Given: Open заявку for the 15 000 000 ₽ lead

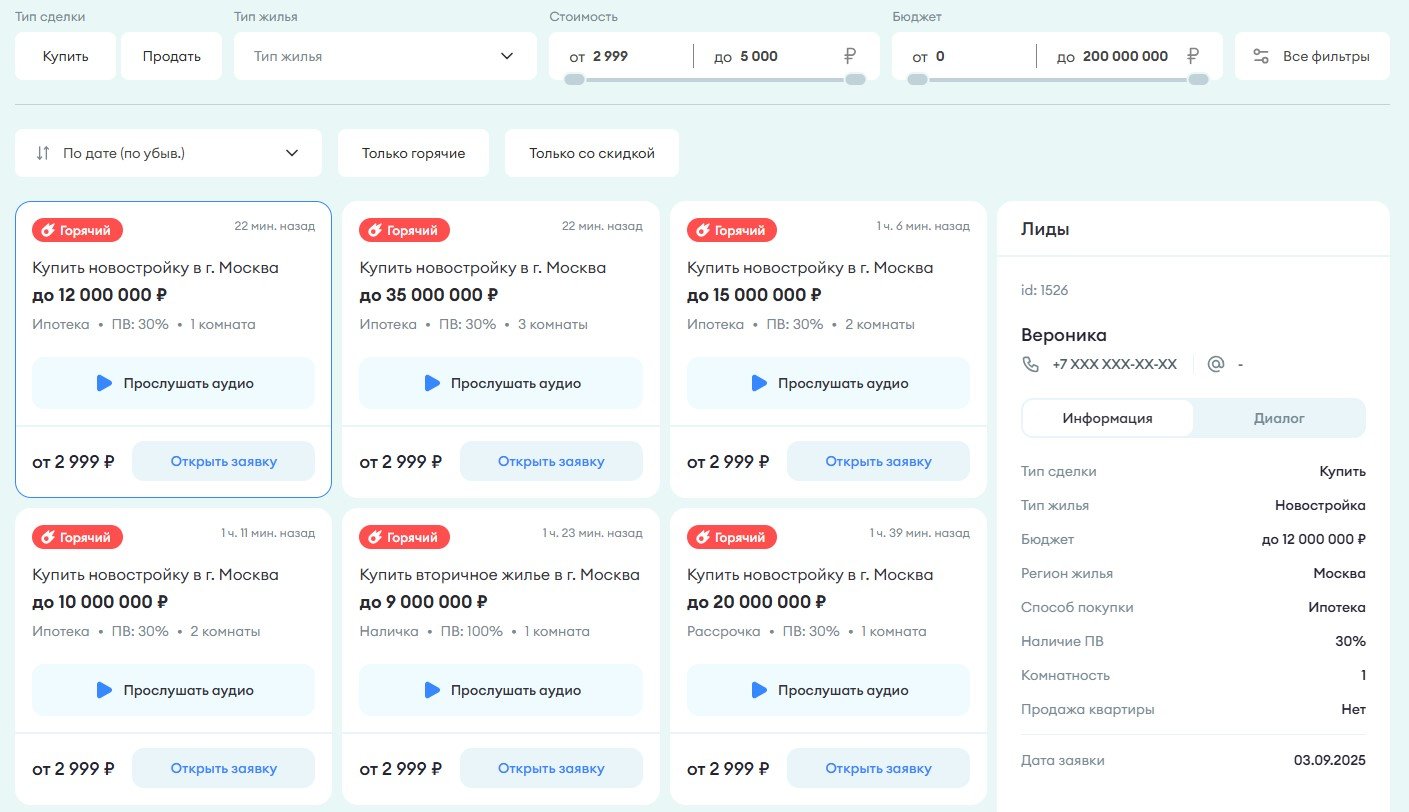Looking at the screenshot, I should [x=878, y=461].
